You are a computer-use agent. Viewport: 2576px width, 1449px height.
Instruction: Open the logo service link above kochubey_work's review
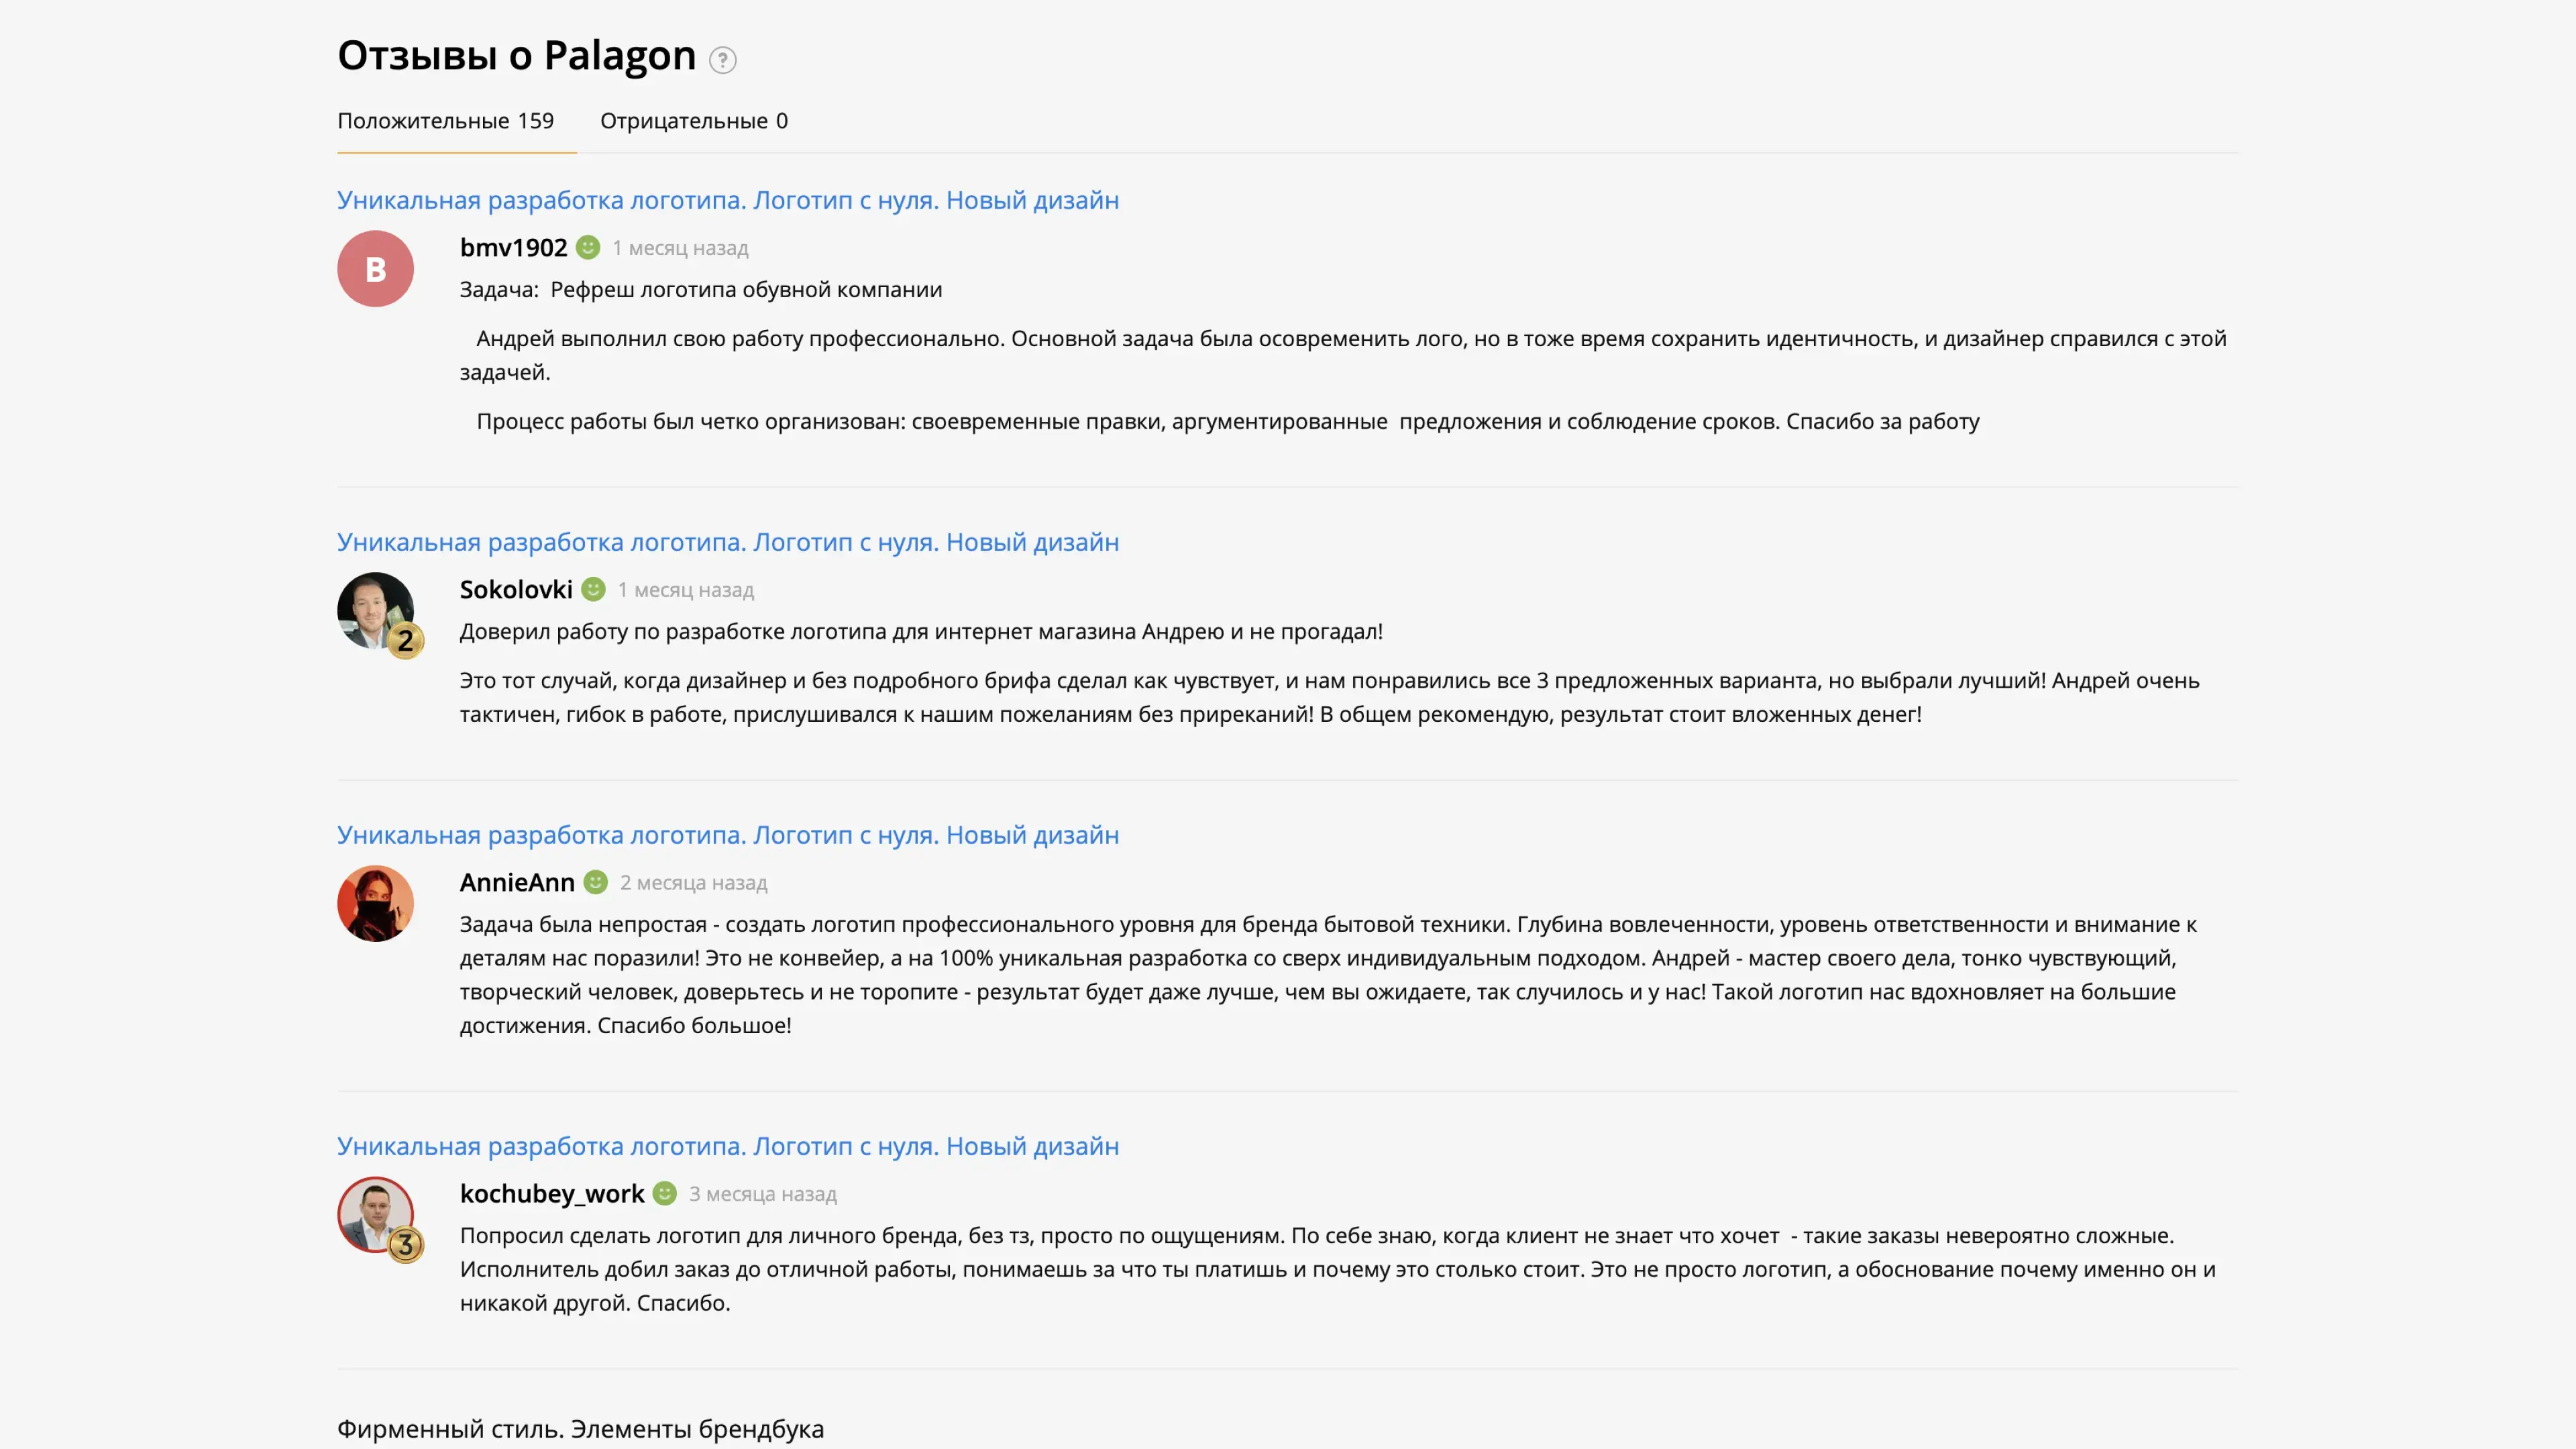pos(727,1146)
